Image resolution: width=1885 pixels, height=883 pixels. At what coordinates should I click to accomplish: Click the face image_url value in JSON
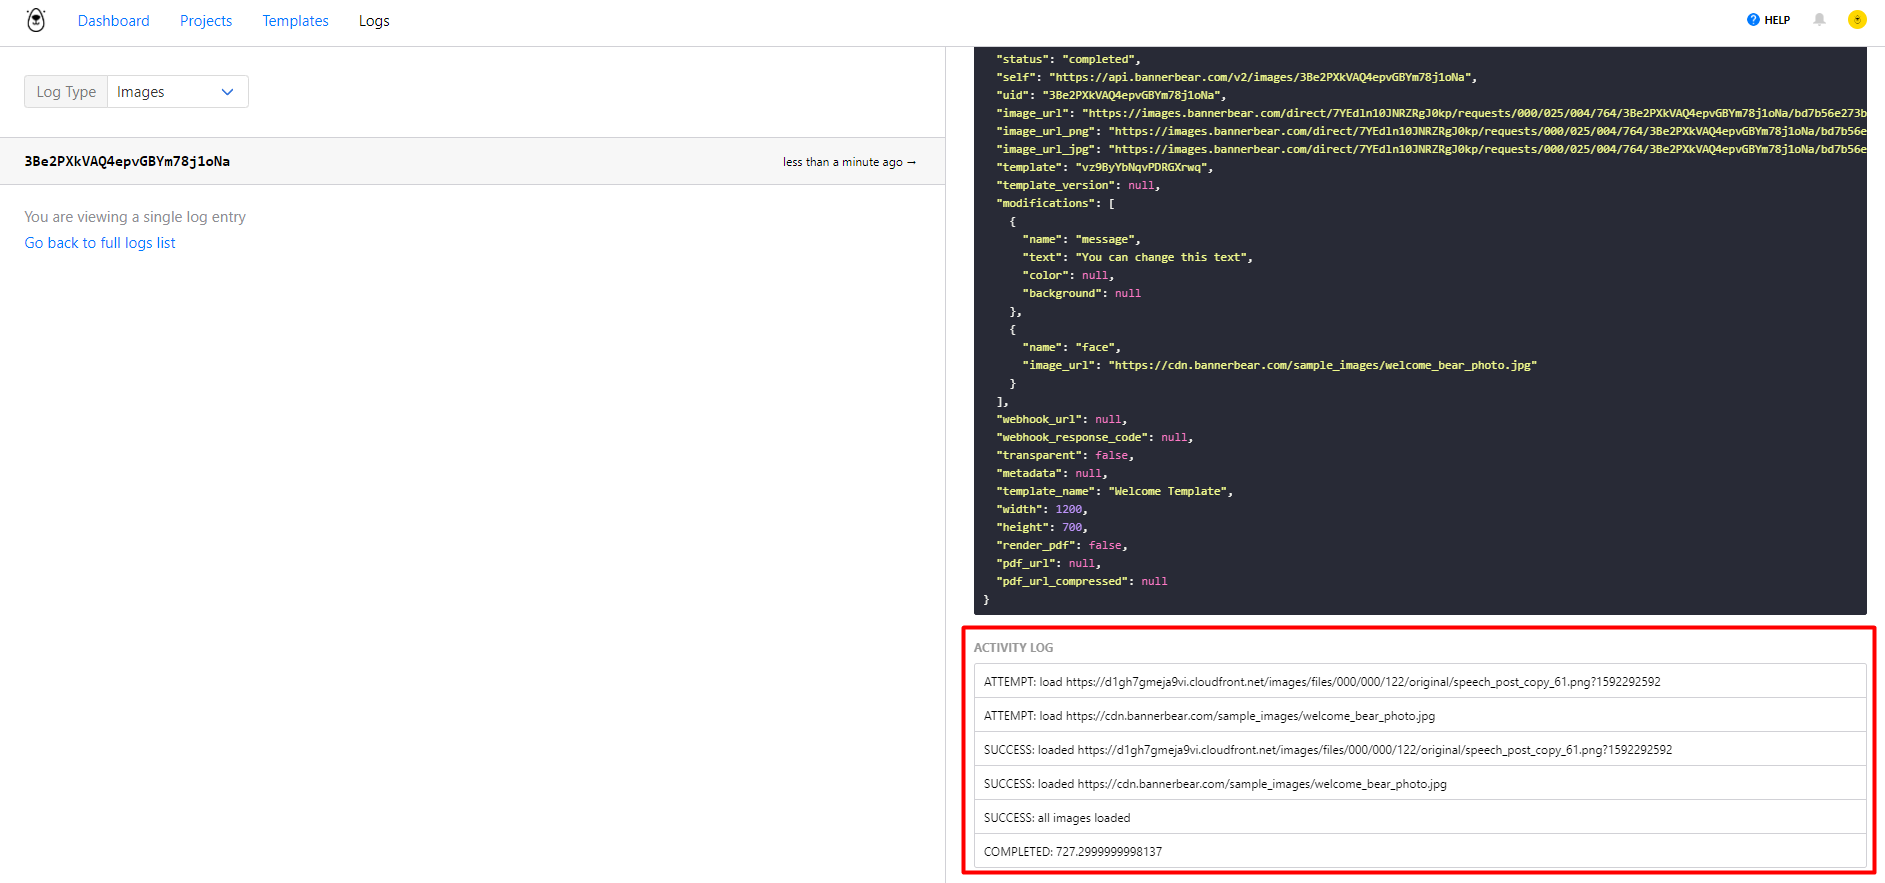(1322, 365)
